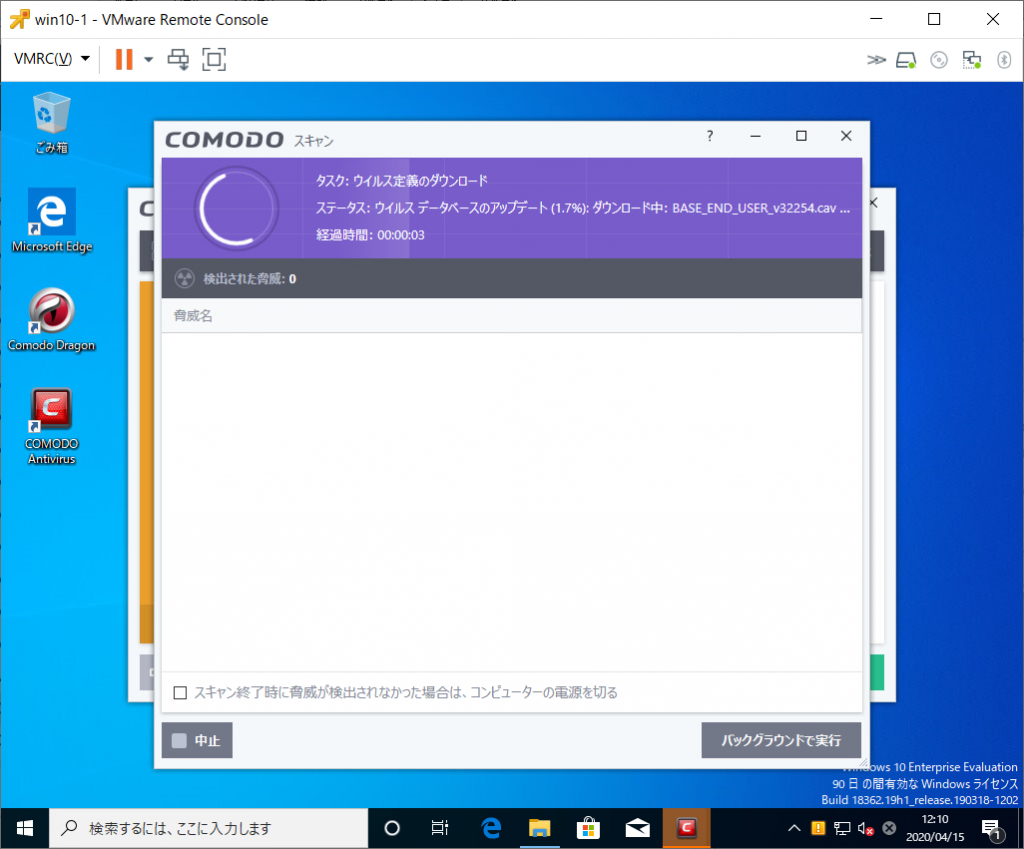Open the Windows Start menu
Viewport: 1024px width, 849px height.
click(x=25, y=828)
